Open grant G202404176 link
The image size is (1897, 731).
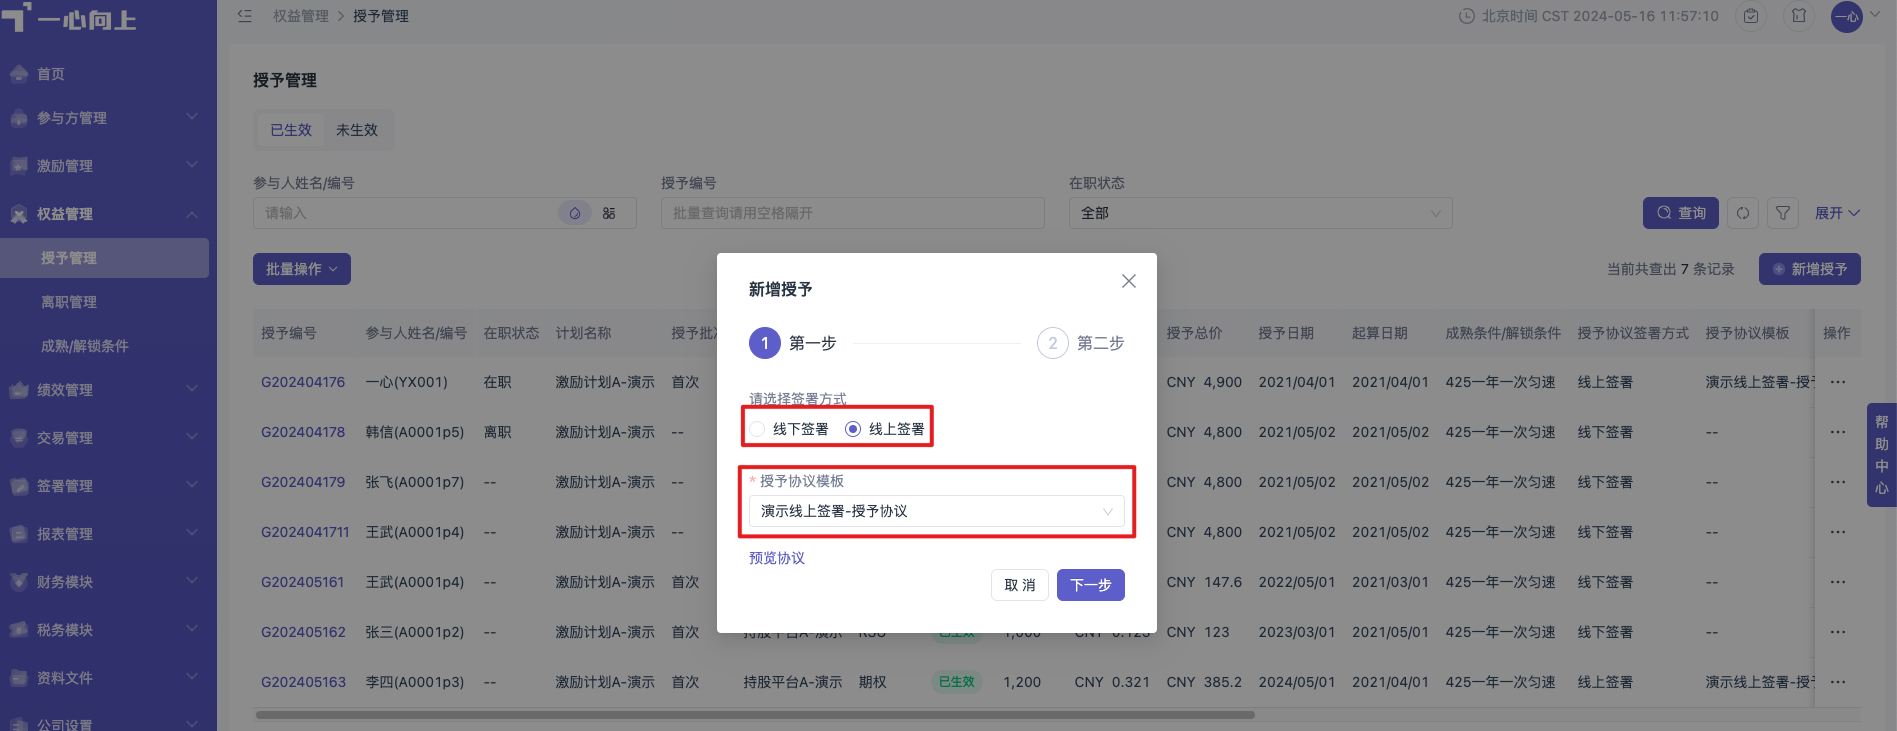303,382
